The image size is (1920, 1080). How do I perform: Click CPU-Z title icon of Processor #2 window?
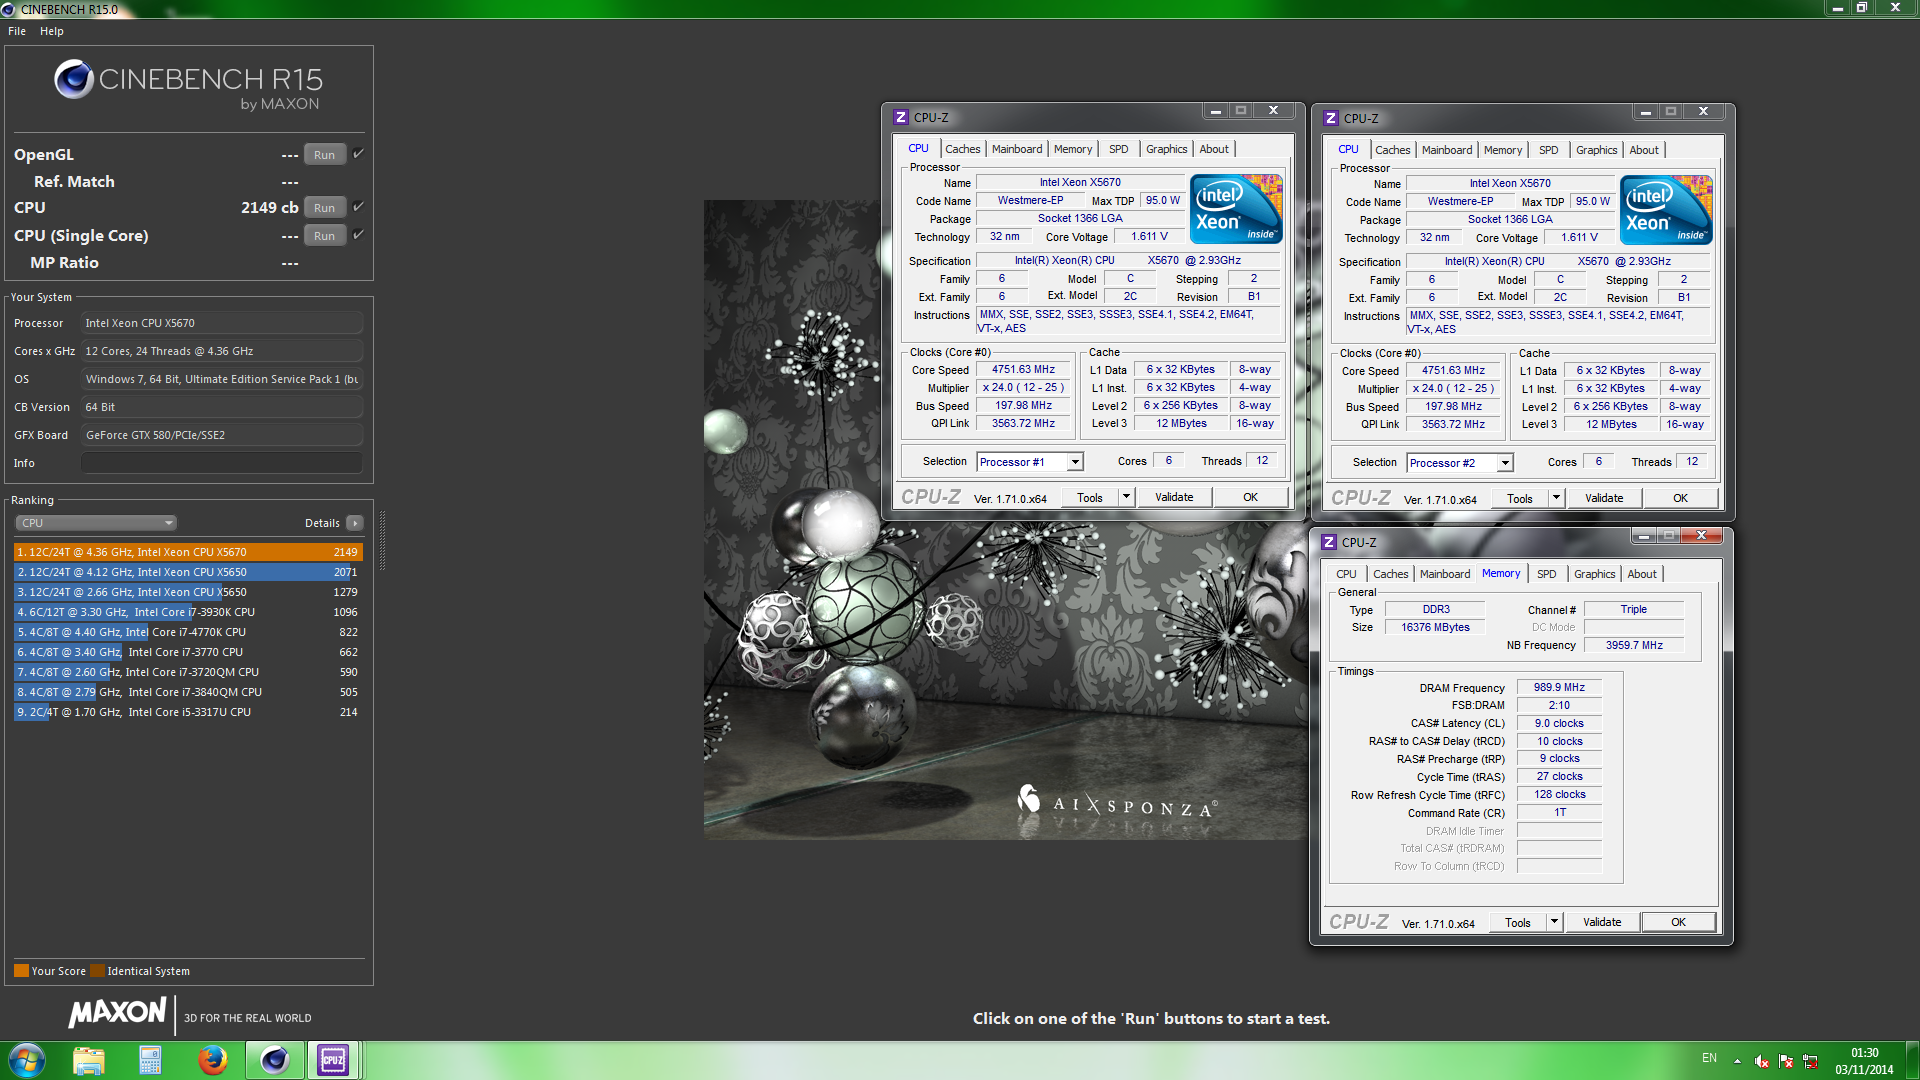click(1331, 118)
